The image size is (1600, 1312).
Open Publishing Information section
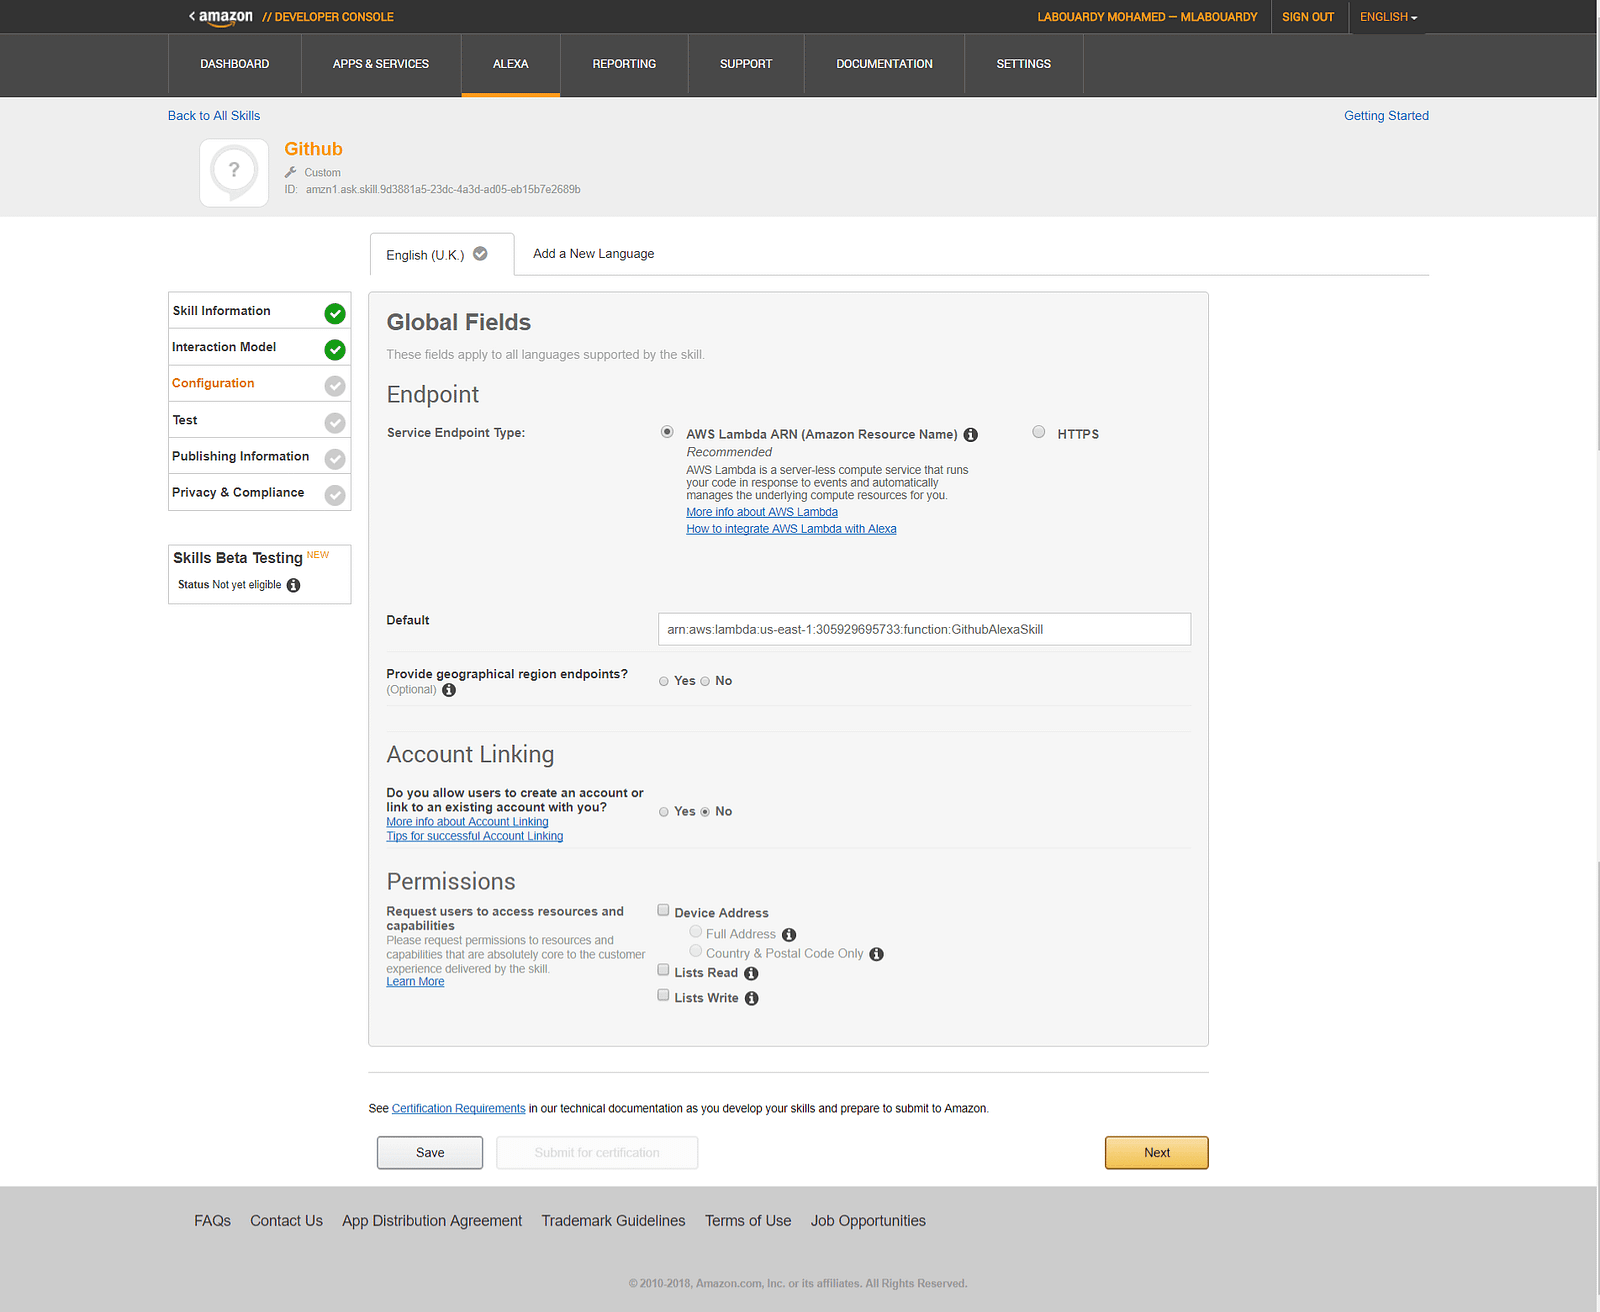[x=260, y=456]
